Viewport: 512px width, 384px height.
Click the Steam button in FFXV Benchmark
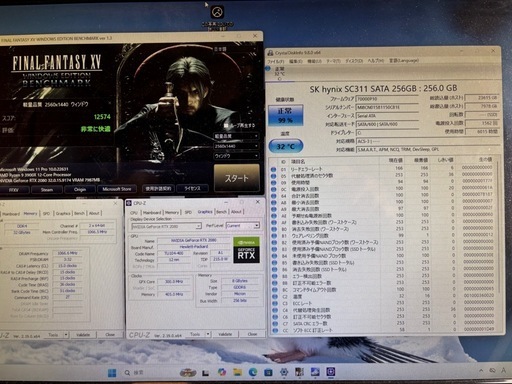coord(47,190)
